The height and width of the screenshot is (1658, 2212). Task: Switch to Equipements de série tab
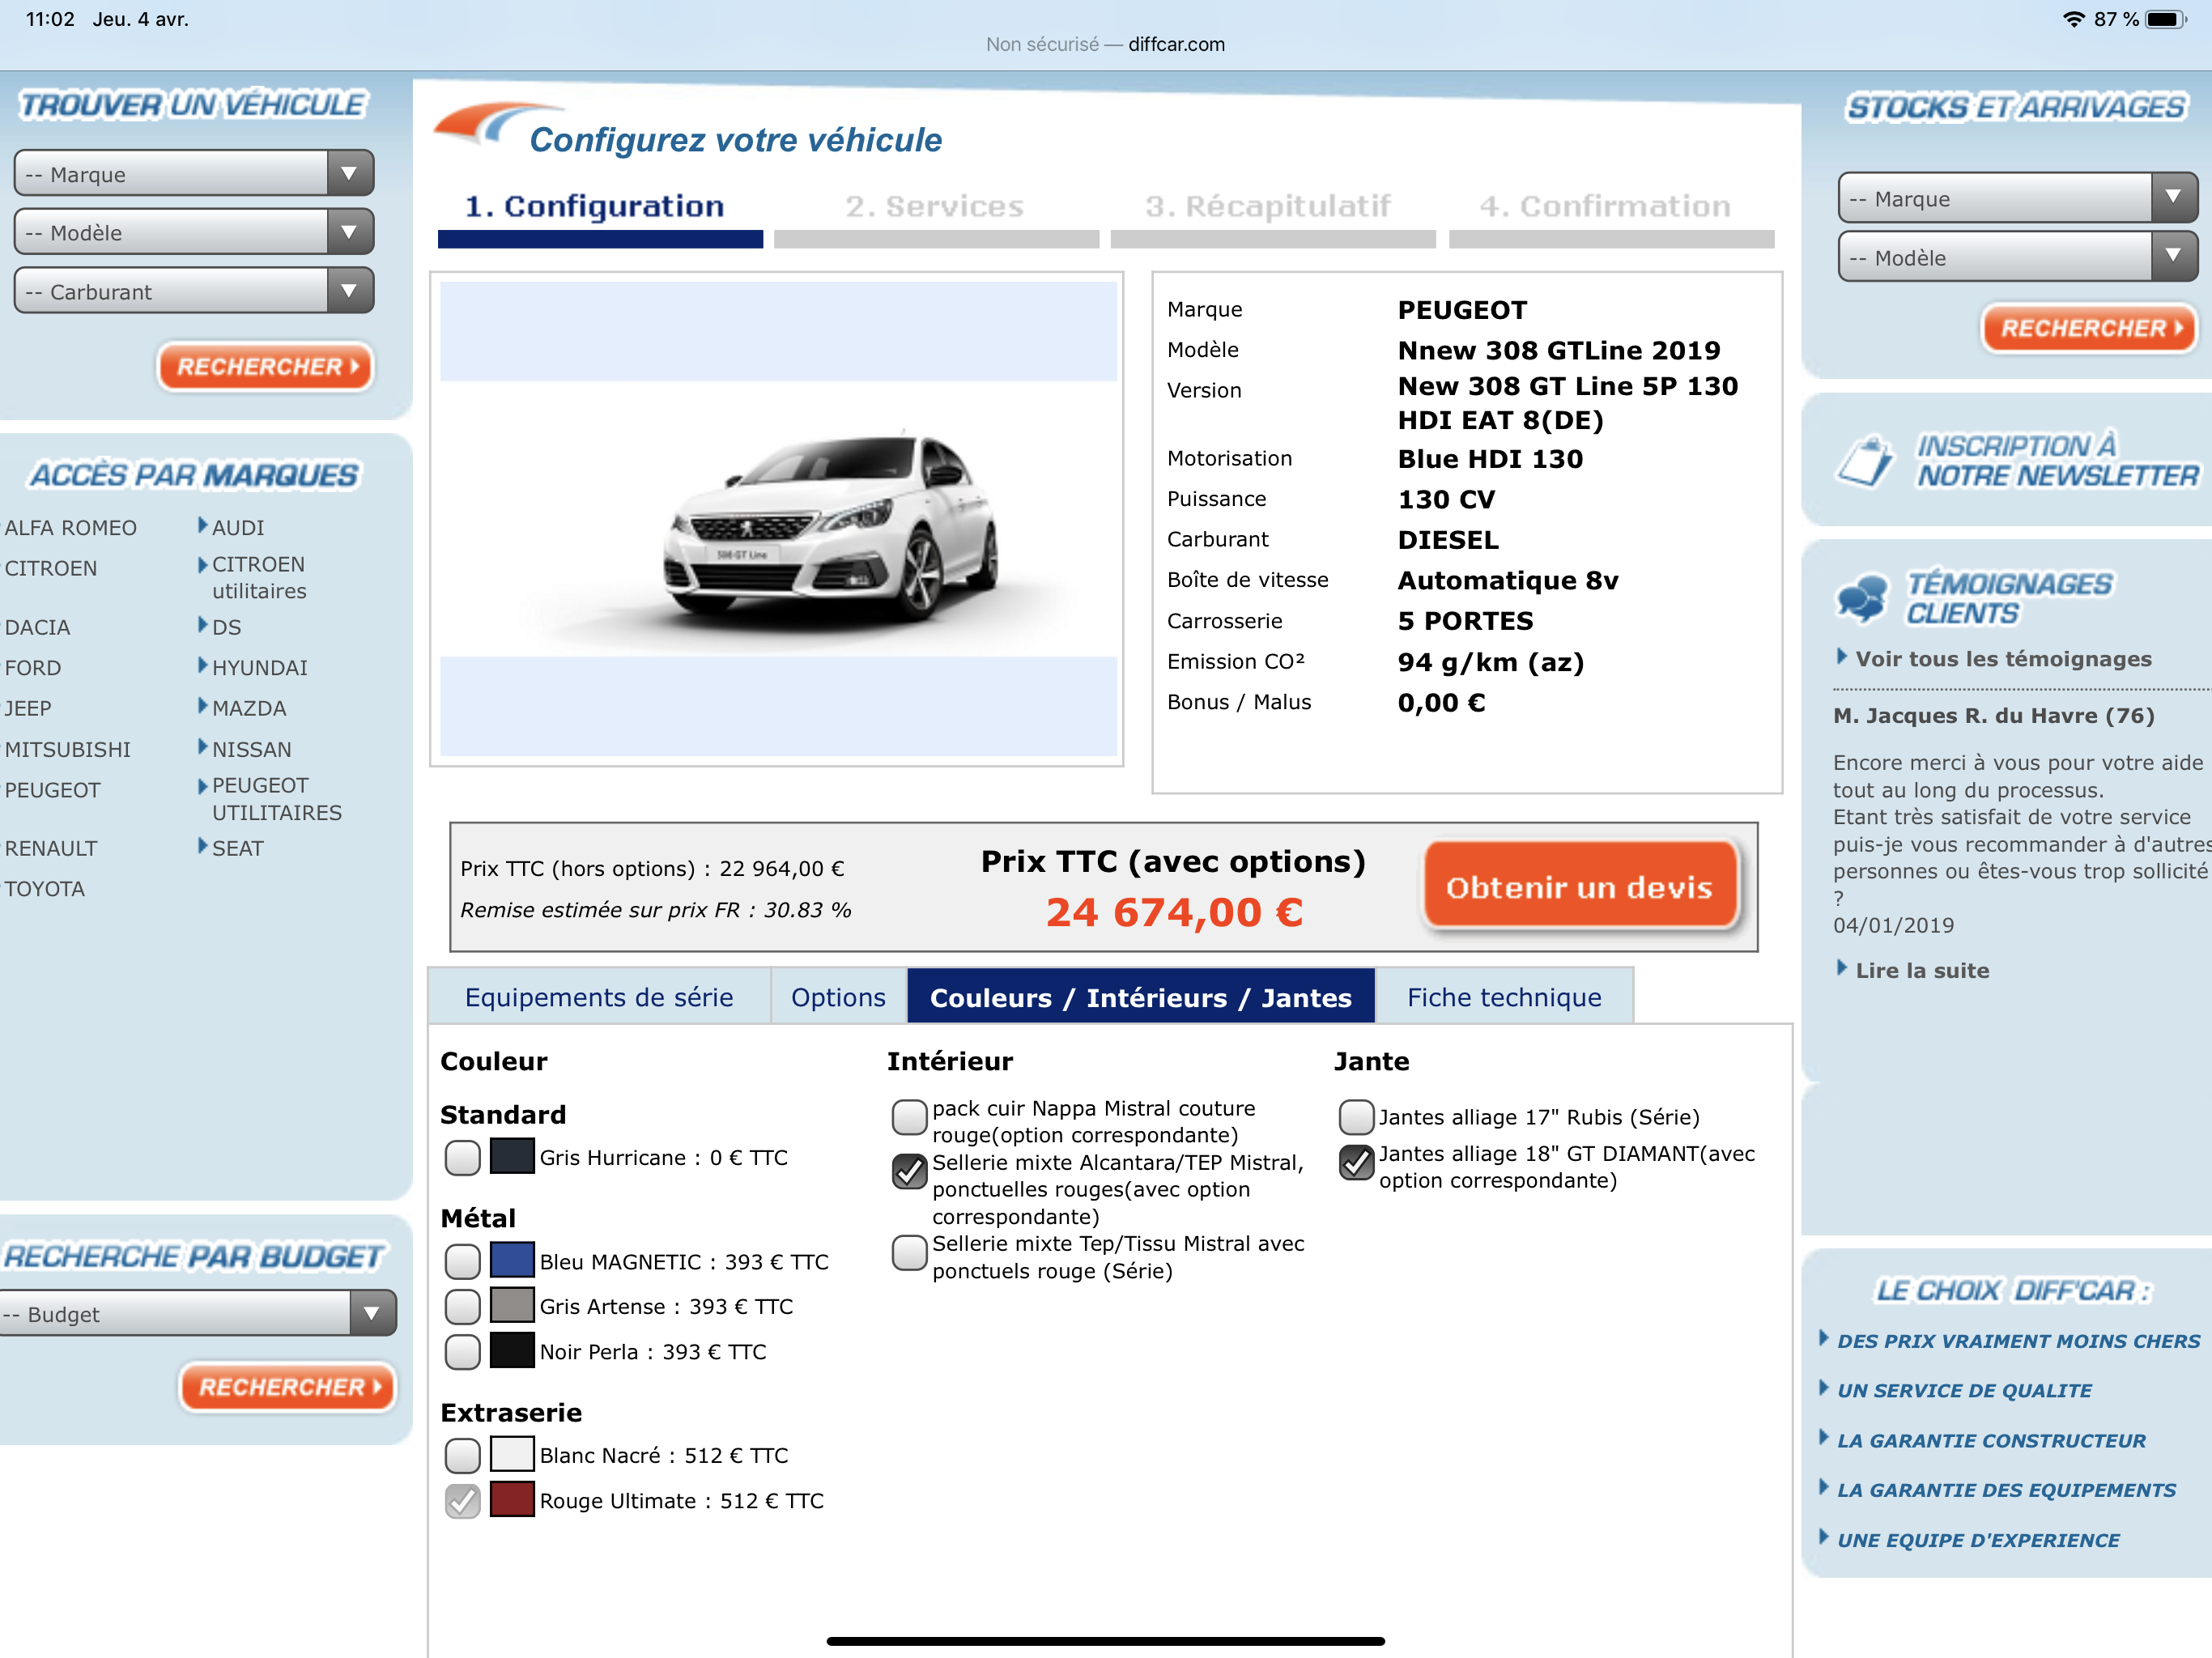coord(599,997)
